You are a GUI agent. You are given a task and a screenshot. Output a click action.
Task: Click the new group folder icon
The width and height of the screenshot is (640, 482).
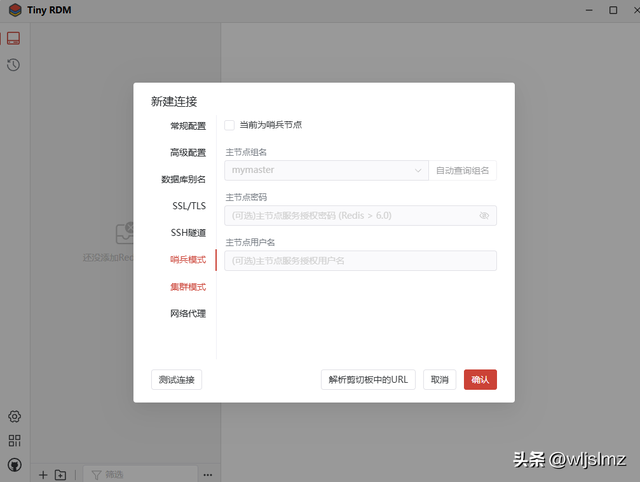(x=60, y=475)
